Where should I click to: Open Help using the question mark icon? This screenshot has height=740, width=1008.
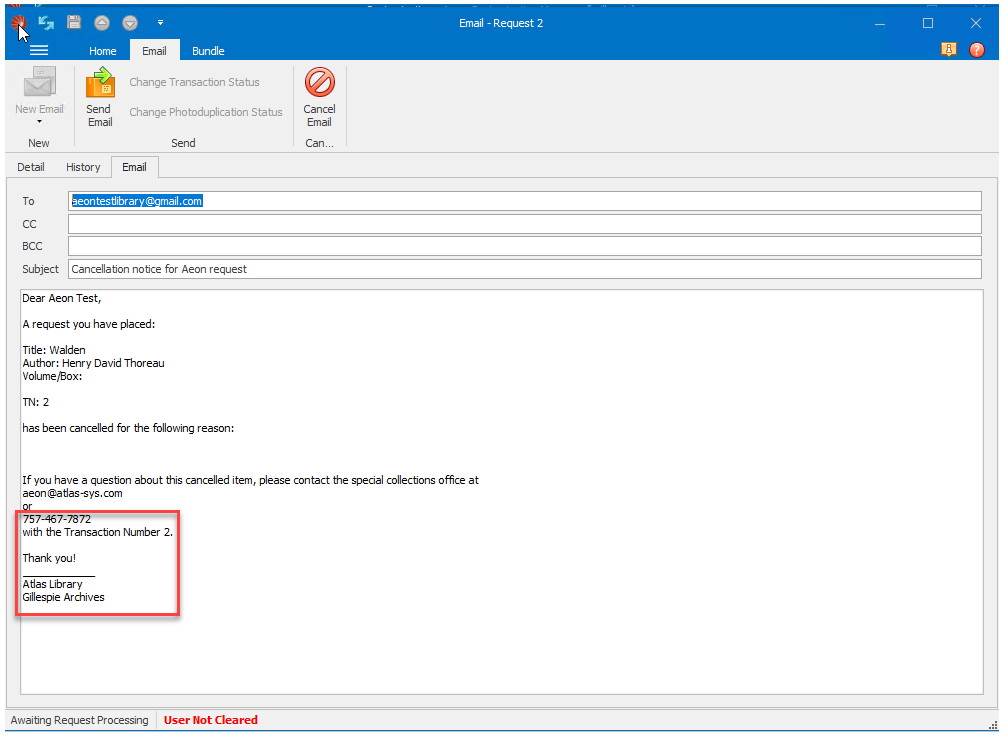click(977, 49)
